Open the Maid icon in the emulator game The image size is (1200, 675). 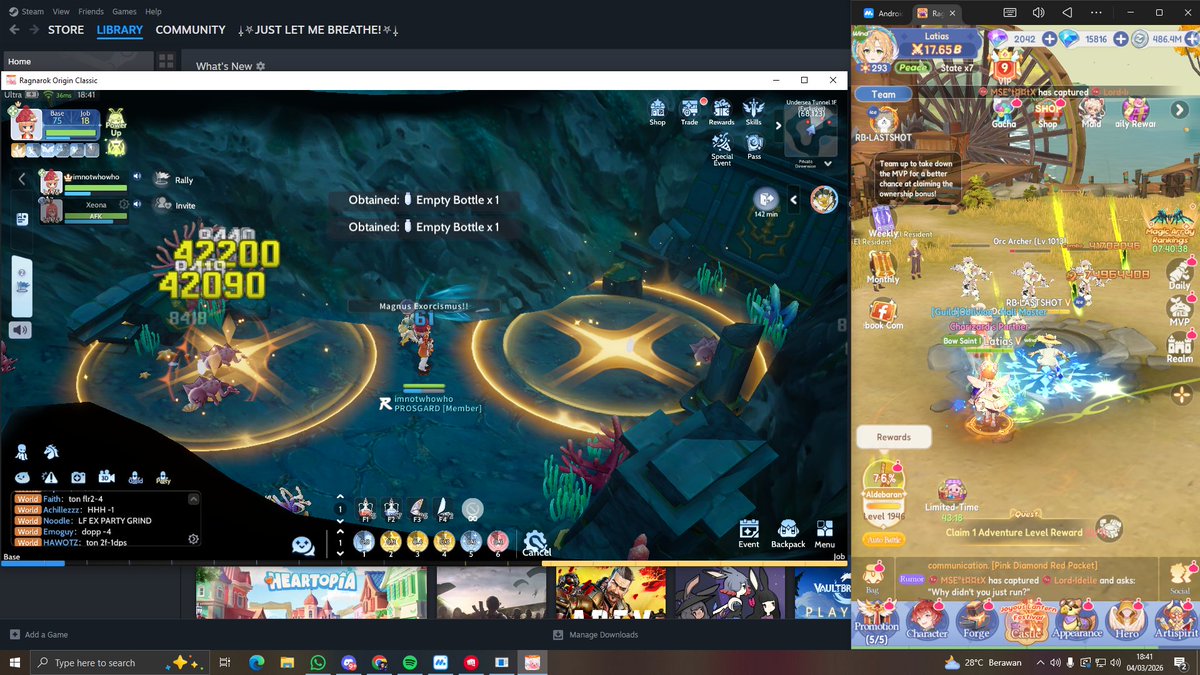coord(1091,112)
